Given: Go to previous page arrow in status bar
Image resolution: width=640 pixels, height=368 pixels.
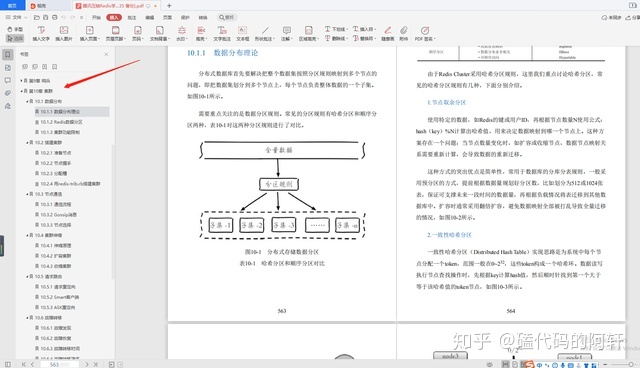Looking at the screenshot, I should [32, 364].
